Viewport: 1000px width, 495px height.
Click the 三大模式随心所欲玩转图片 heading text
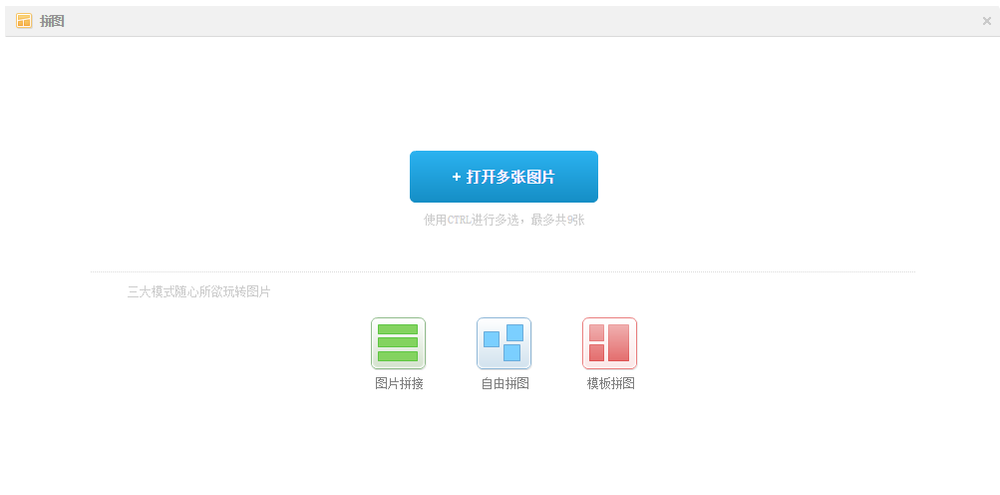[198, 292]
